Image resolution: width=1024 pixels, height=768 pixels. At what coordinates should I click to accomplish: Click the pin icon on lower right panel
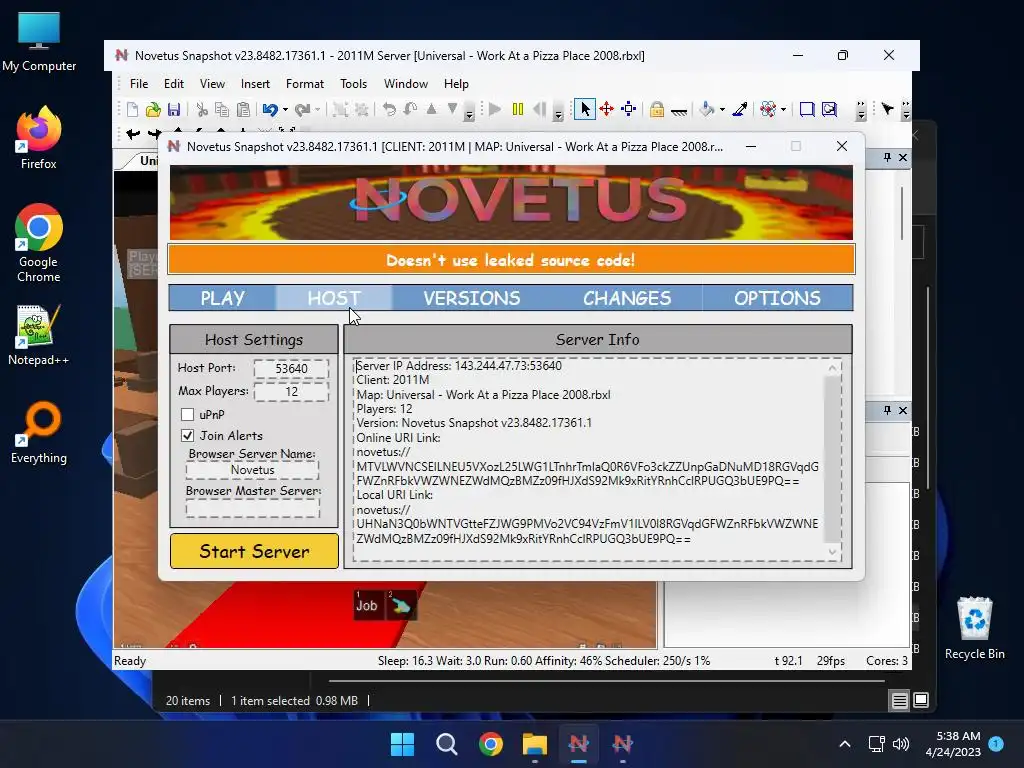(x=888, y=410)
